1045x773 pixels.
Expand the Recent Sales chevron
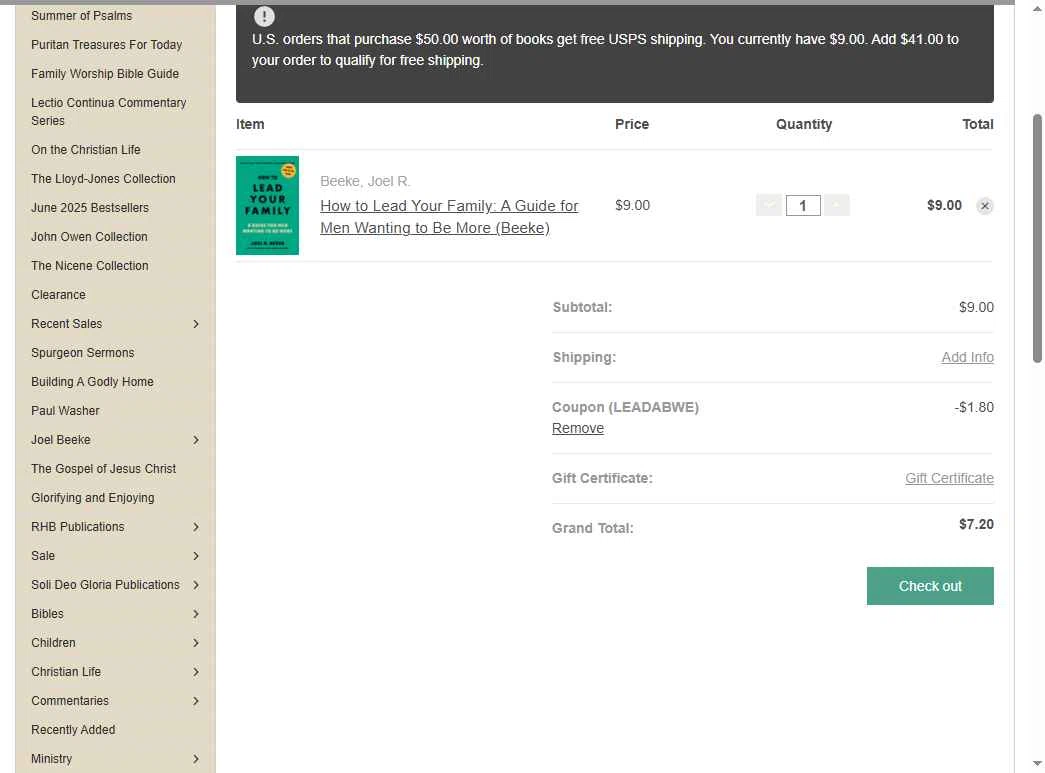pos(196,324)
